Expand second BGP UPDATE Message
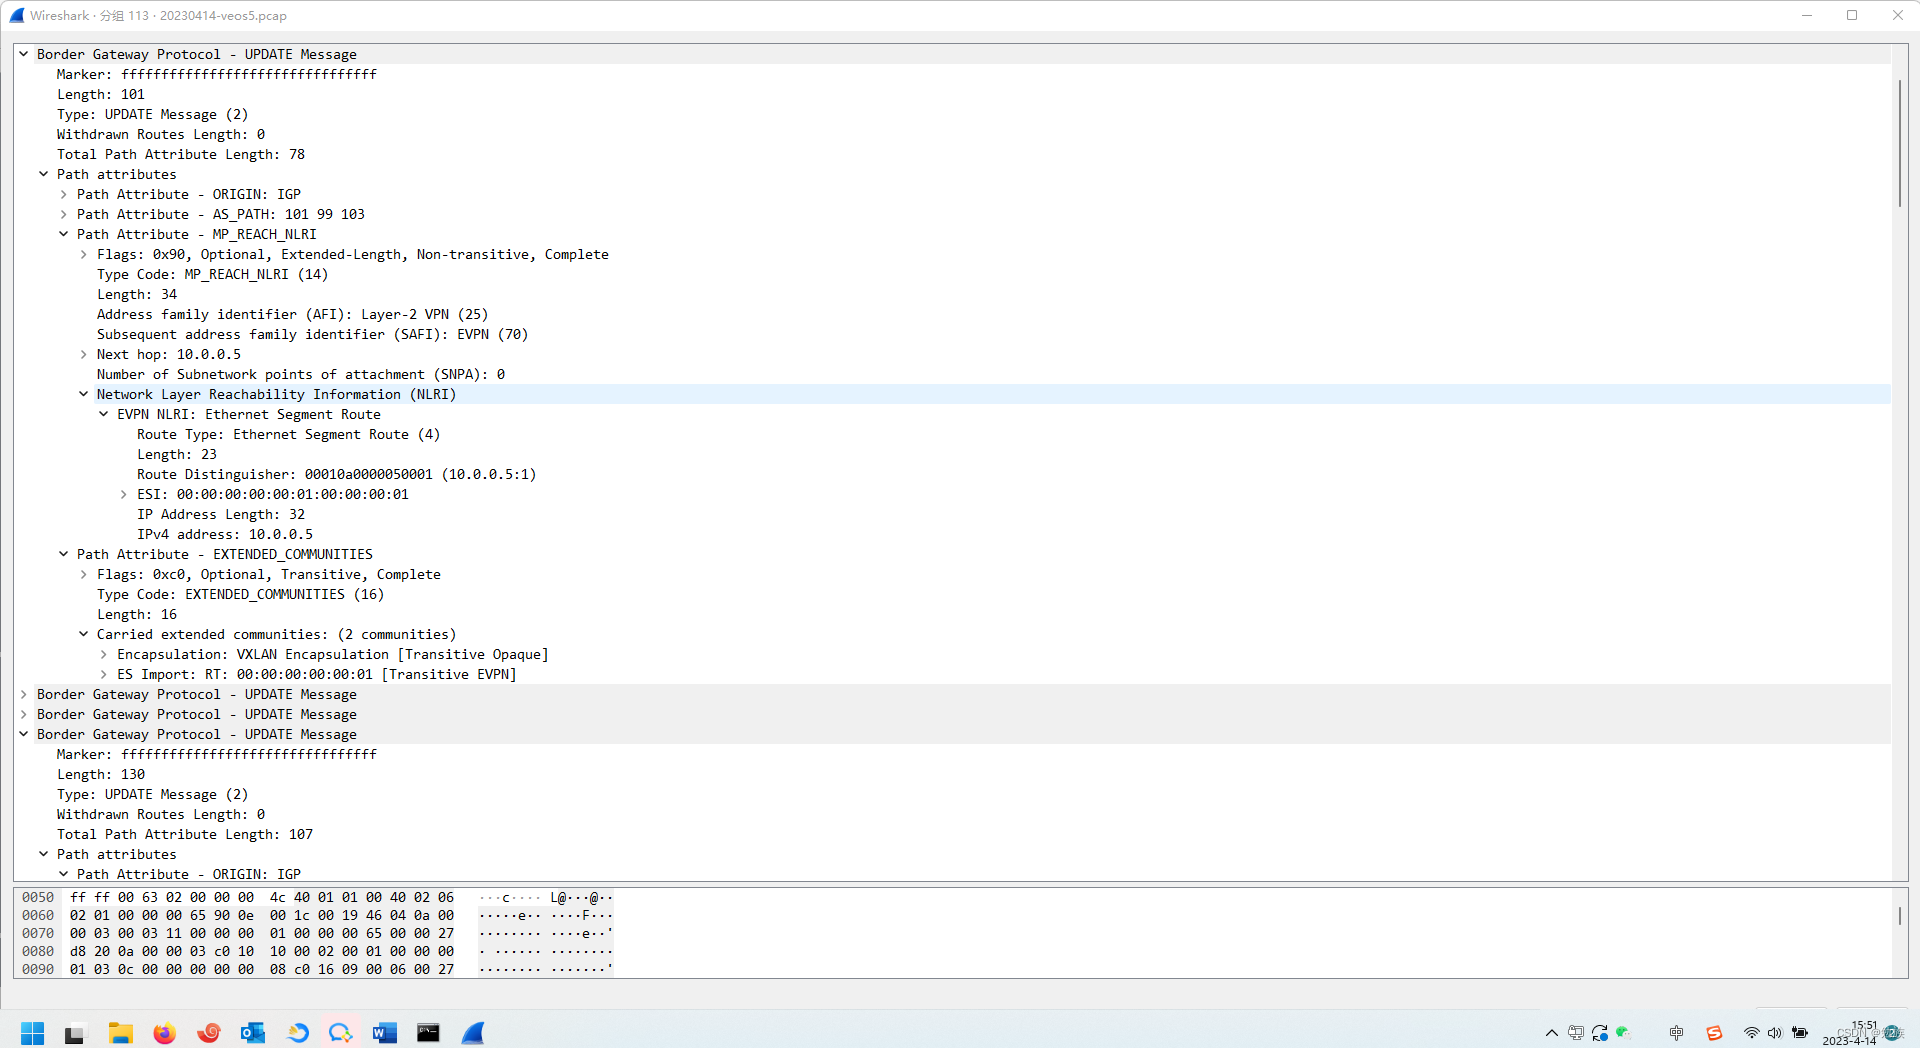This screenshot has height=1048, width=1920. tap(24, 694)
